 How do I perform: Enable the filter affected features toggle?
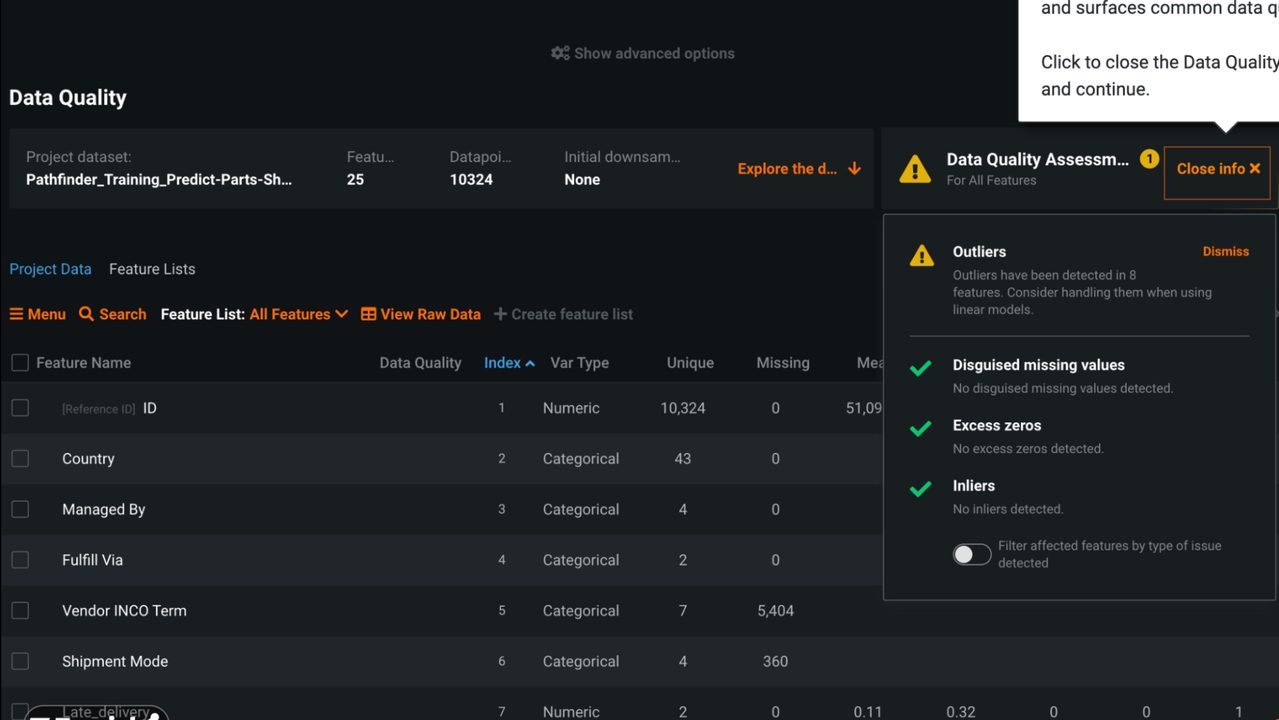tap(971, 554)
